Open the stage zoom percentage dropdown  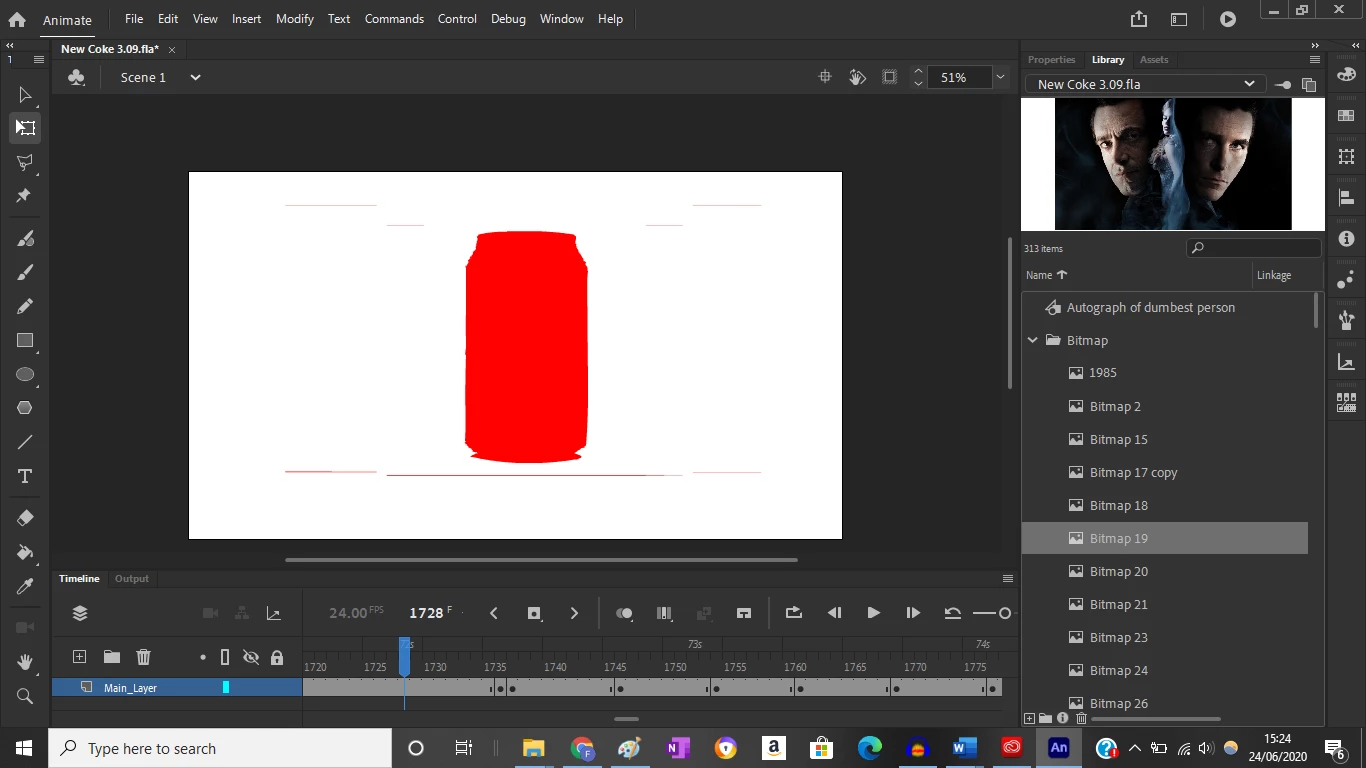click(999, 77)
